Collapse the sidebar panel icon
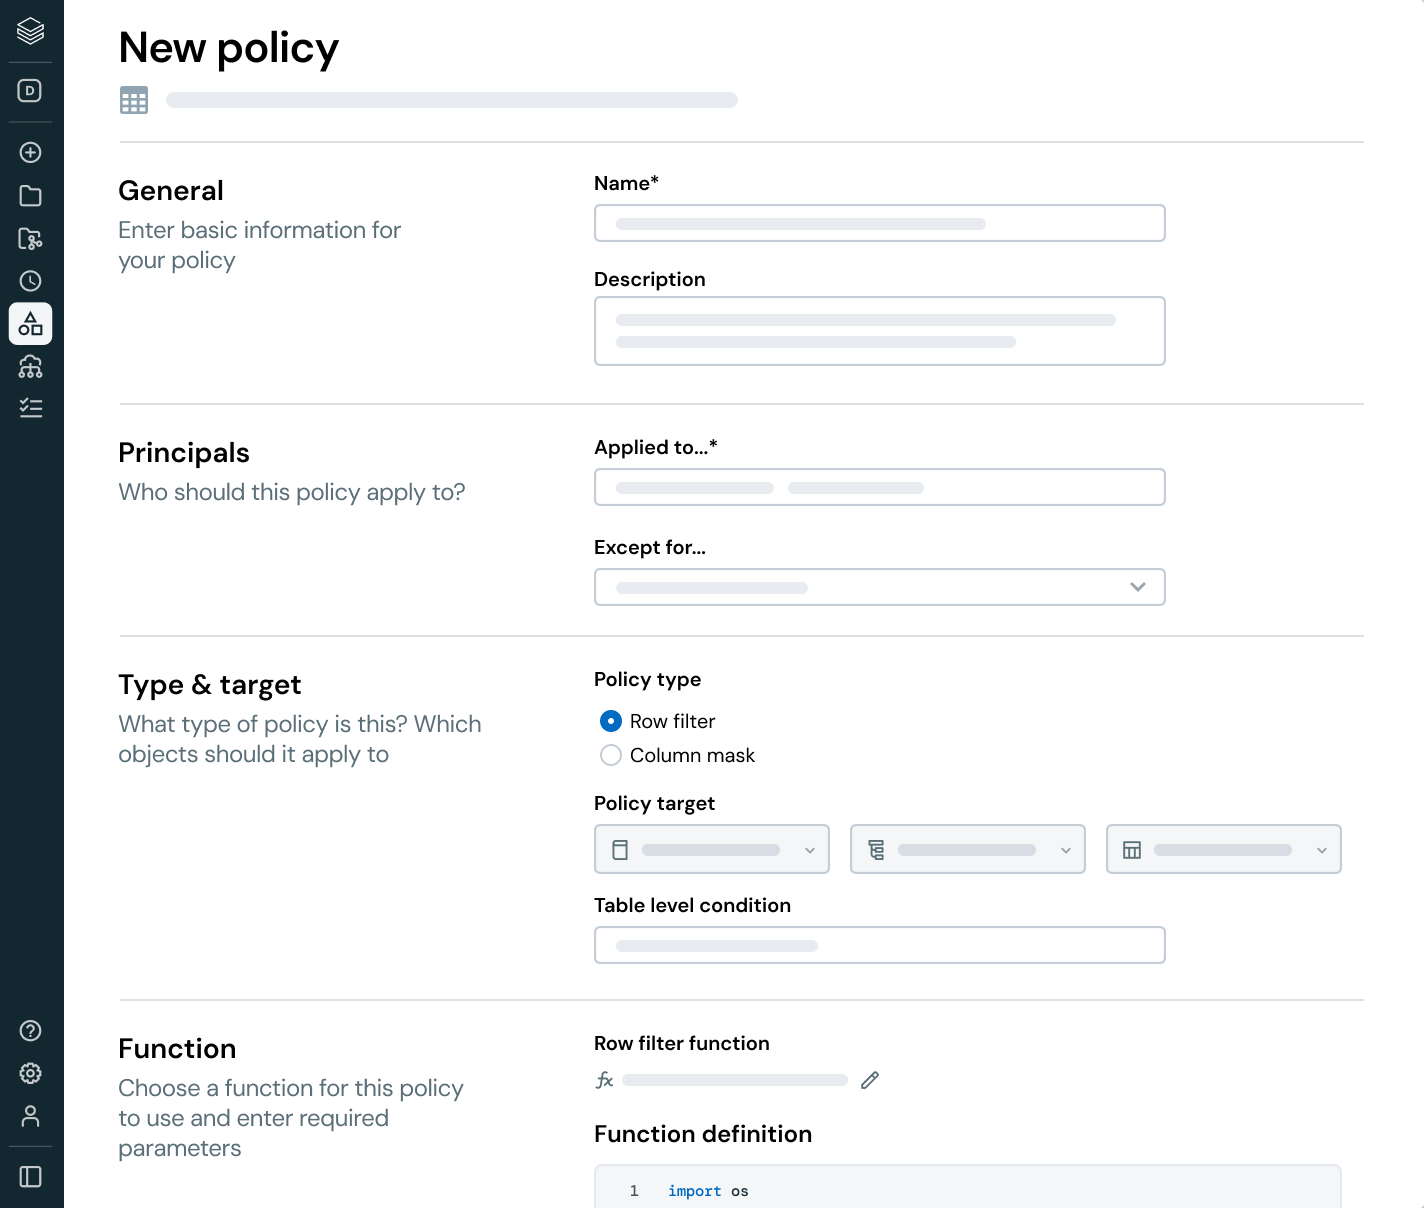Screen dimensions: 1424x1208 click(x=31, y=1177)
